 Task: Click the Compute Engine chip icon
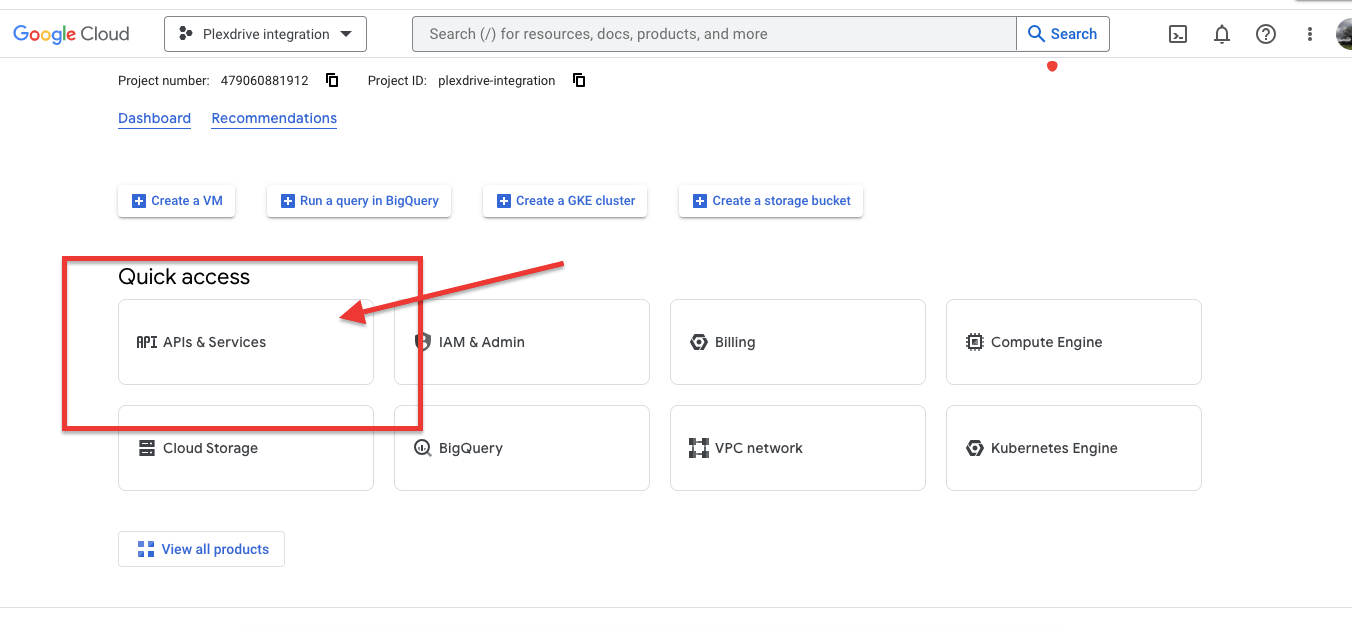pos(975,342)
